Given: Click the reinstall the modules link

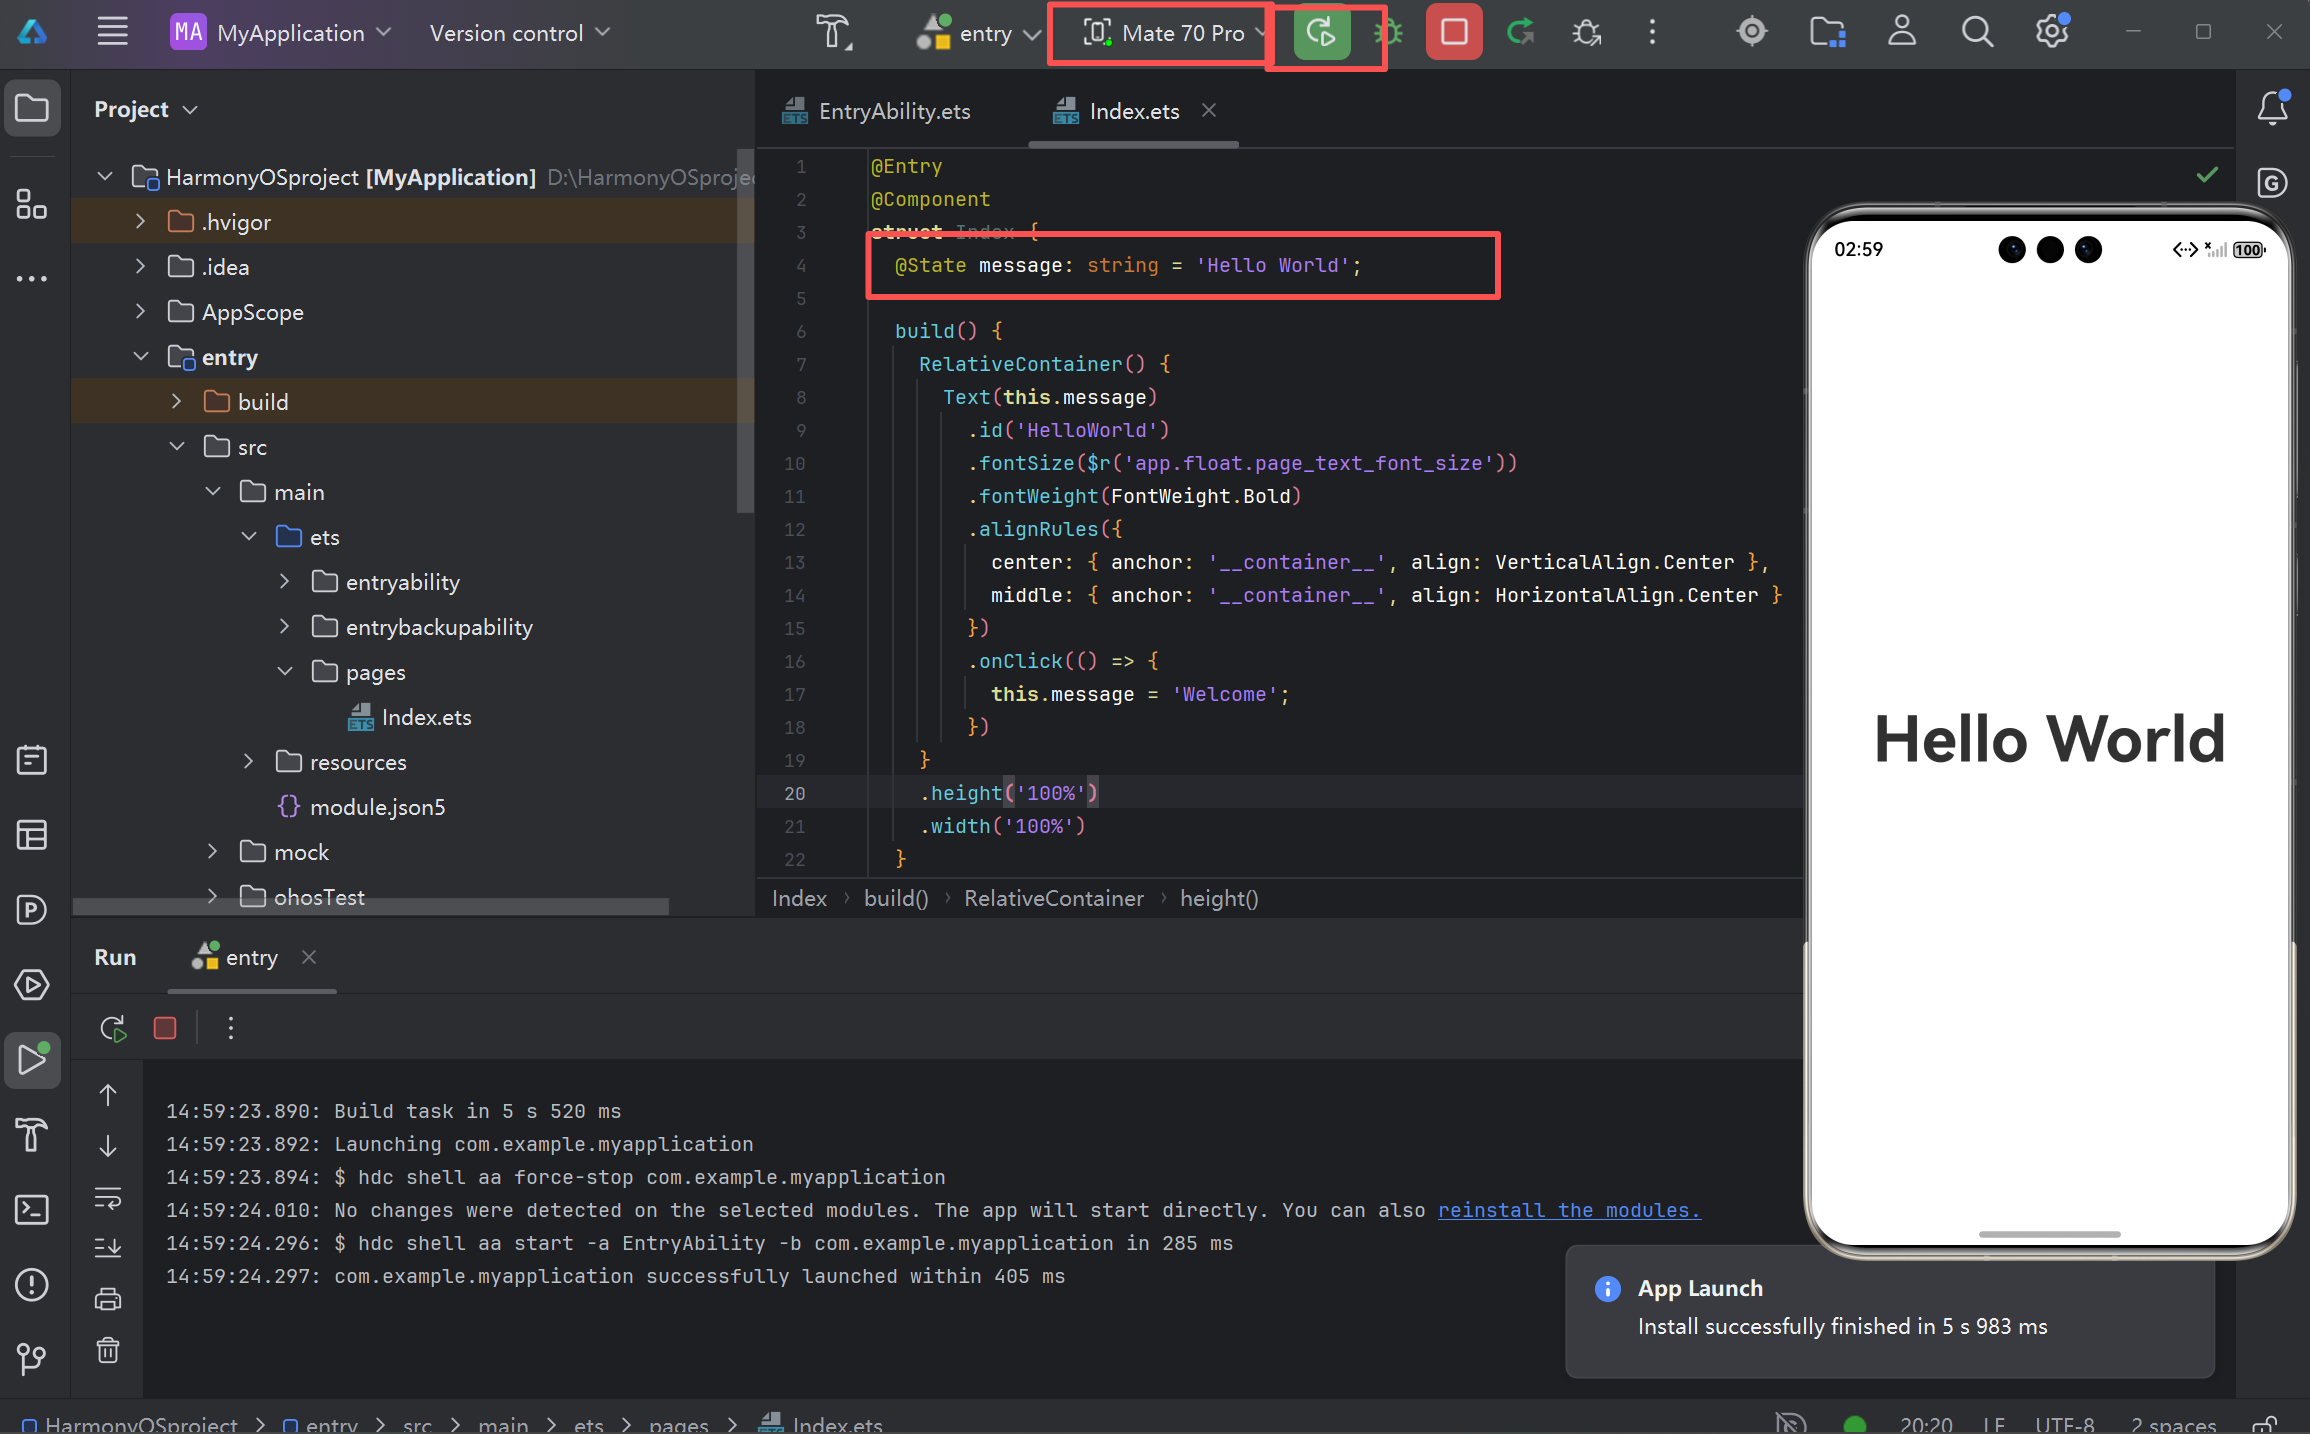Looking at the screenshot, I should [1568, 1210].
